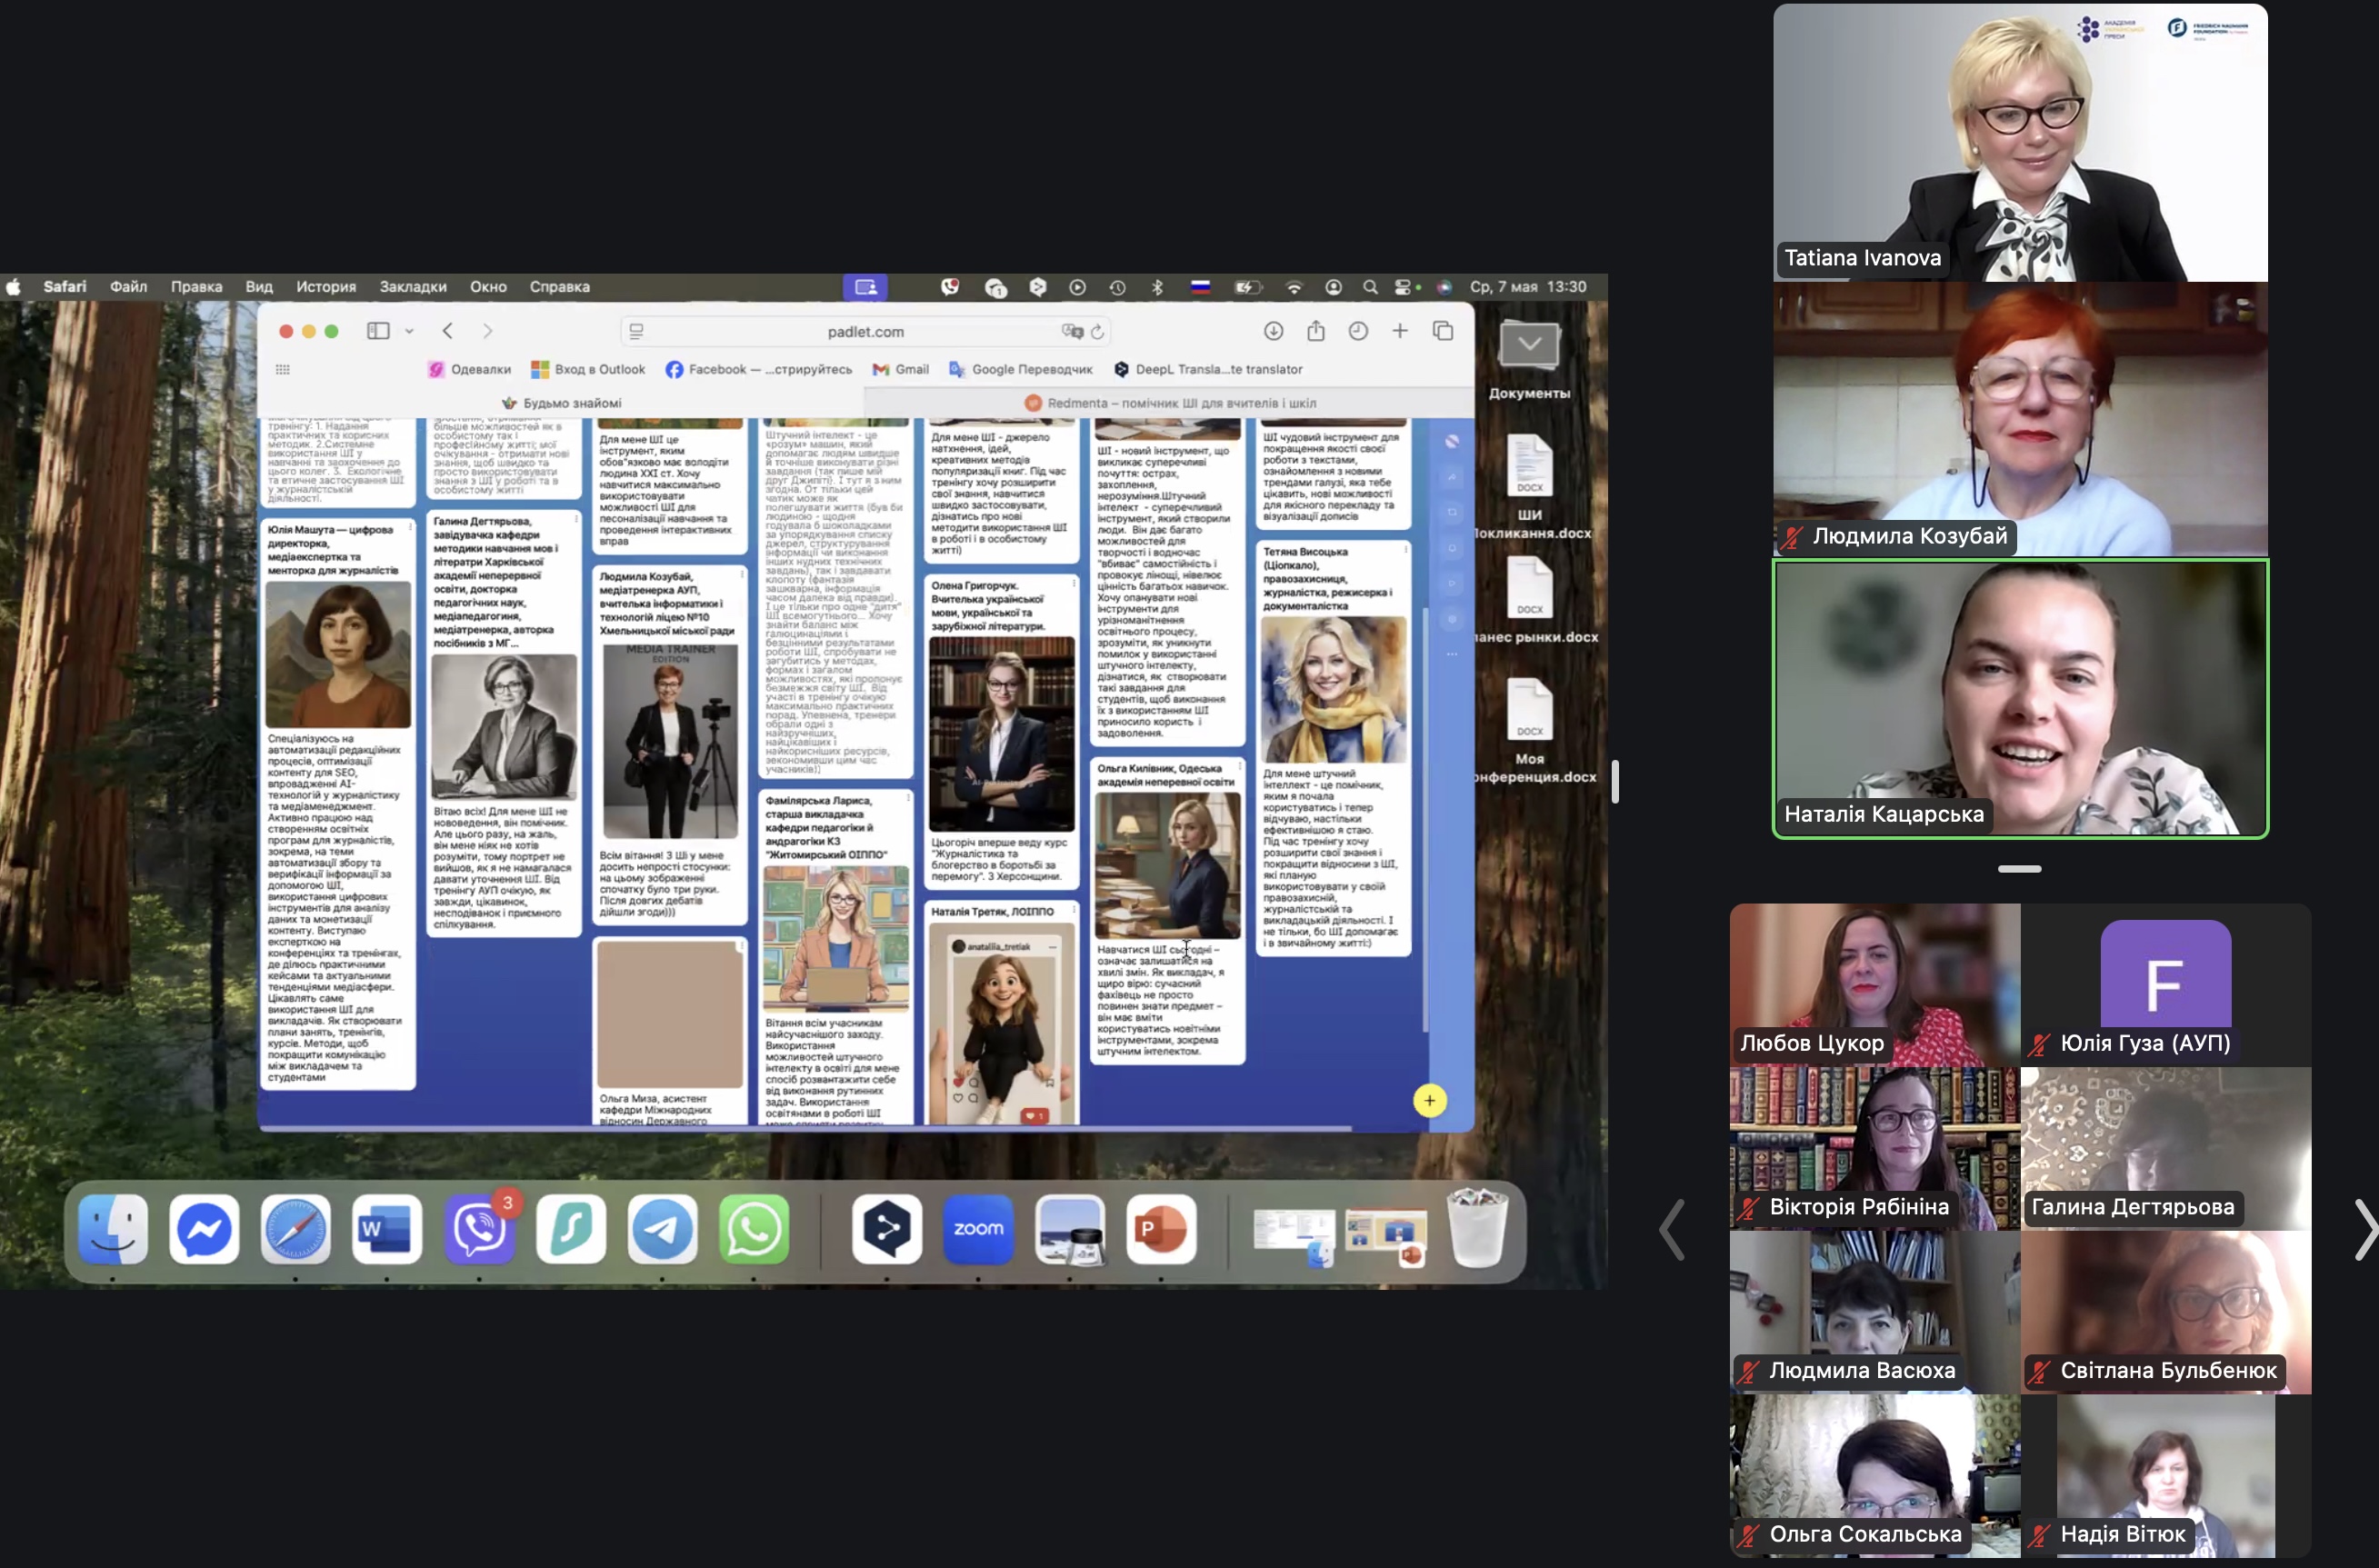This screenshot has width=2379, height=1568.
Task: Open Viber with notification badge
Action: (x=480, y=1229)
